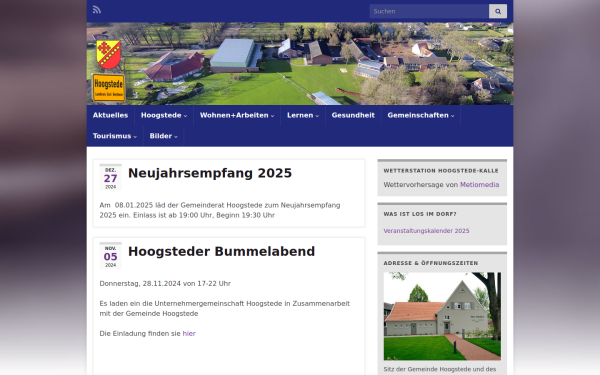Expand the Tourismus dropdown menu
Image resolution: width=600 pixels, height=375 pixels.
[x=115, y=136]
